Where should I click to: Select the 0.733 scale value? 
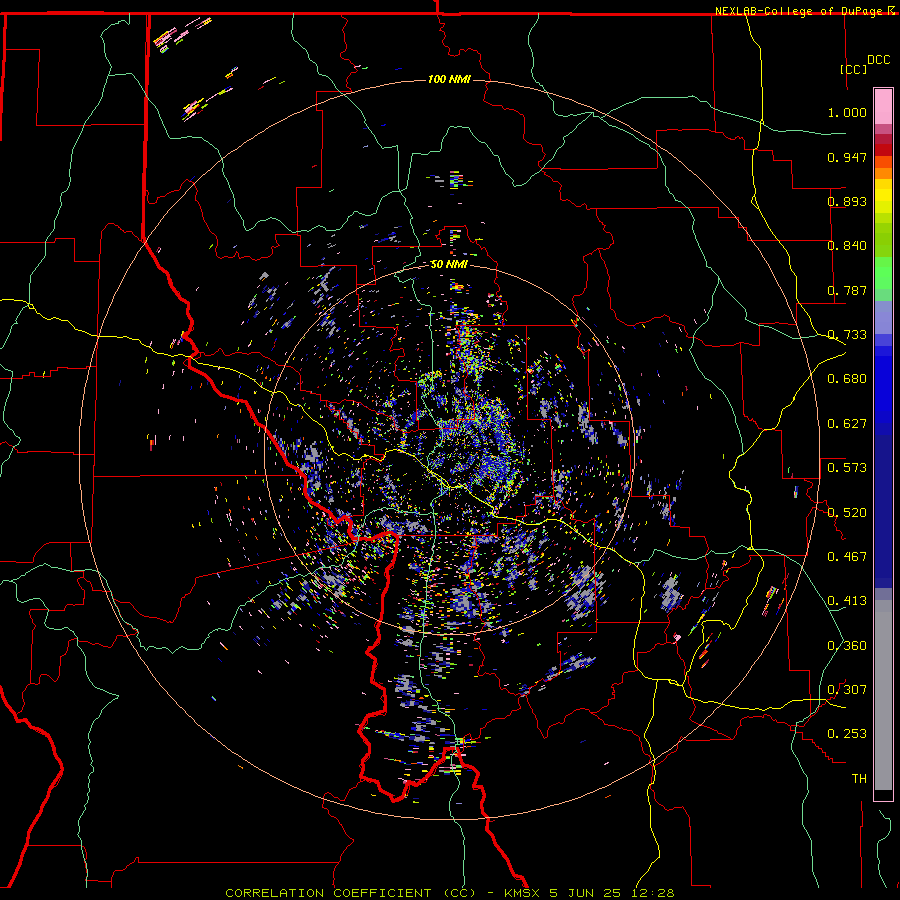click(x=847, y=335)
